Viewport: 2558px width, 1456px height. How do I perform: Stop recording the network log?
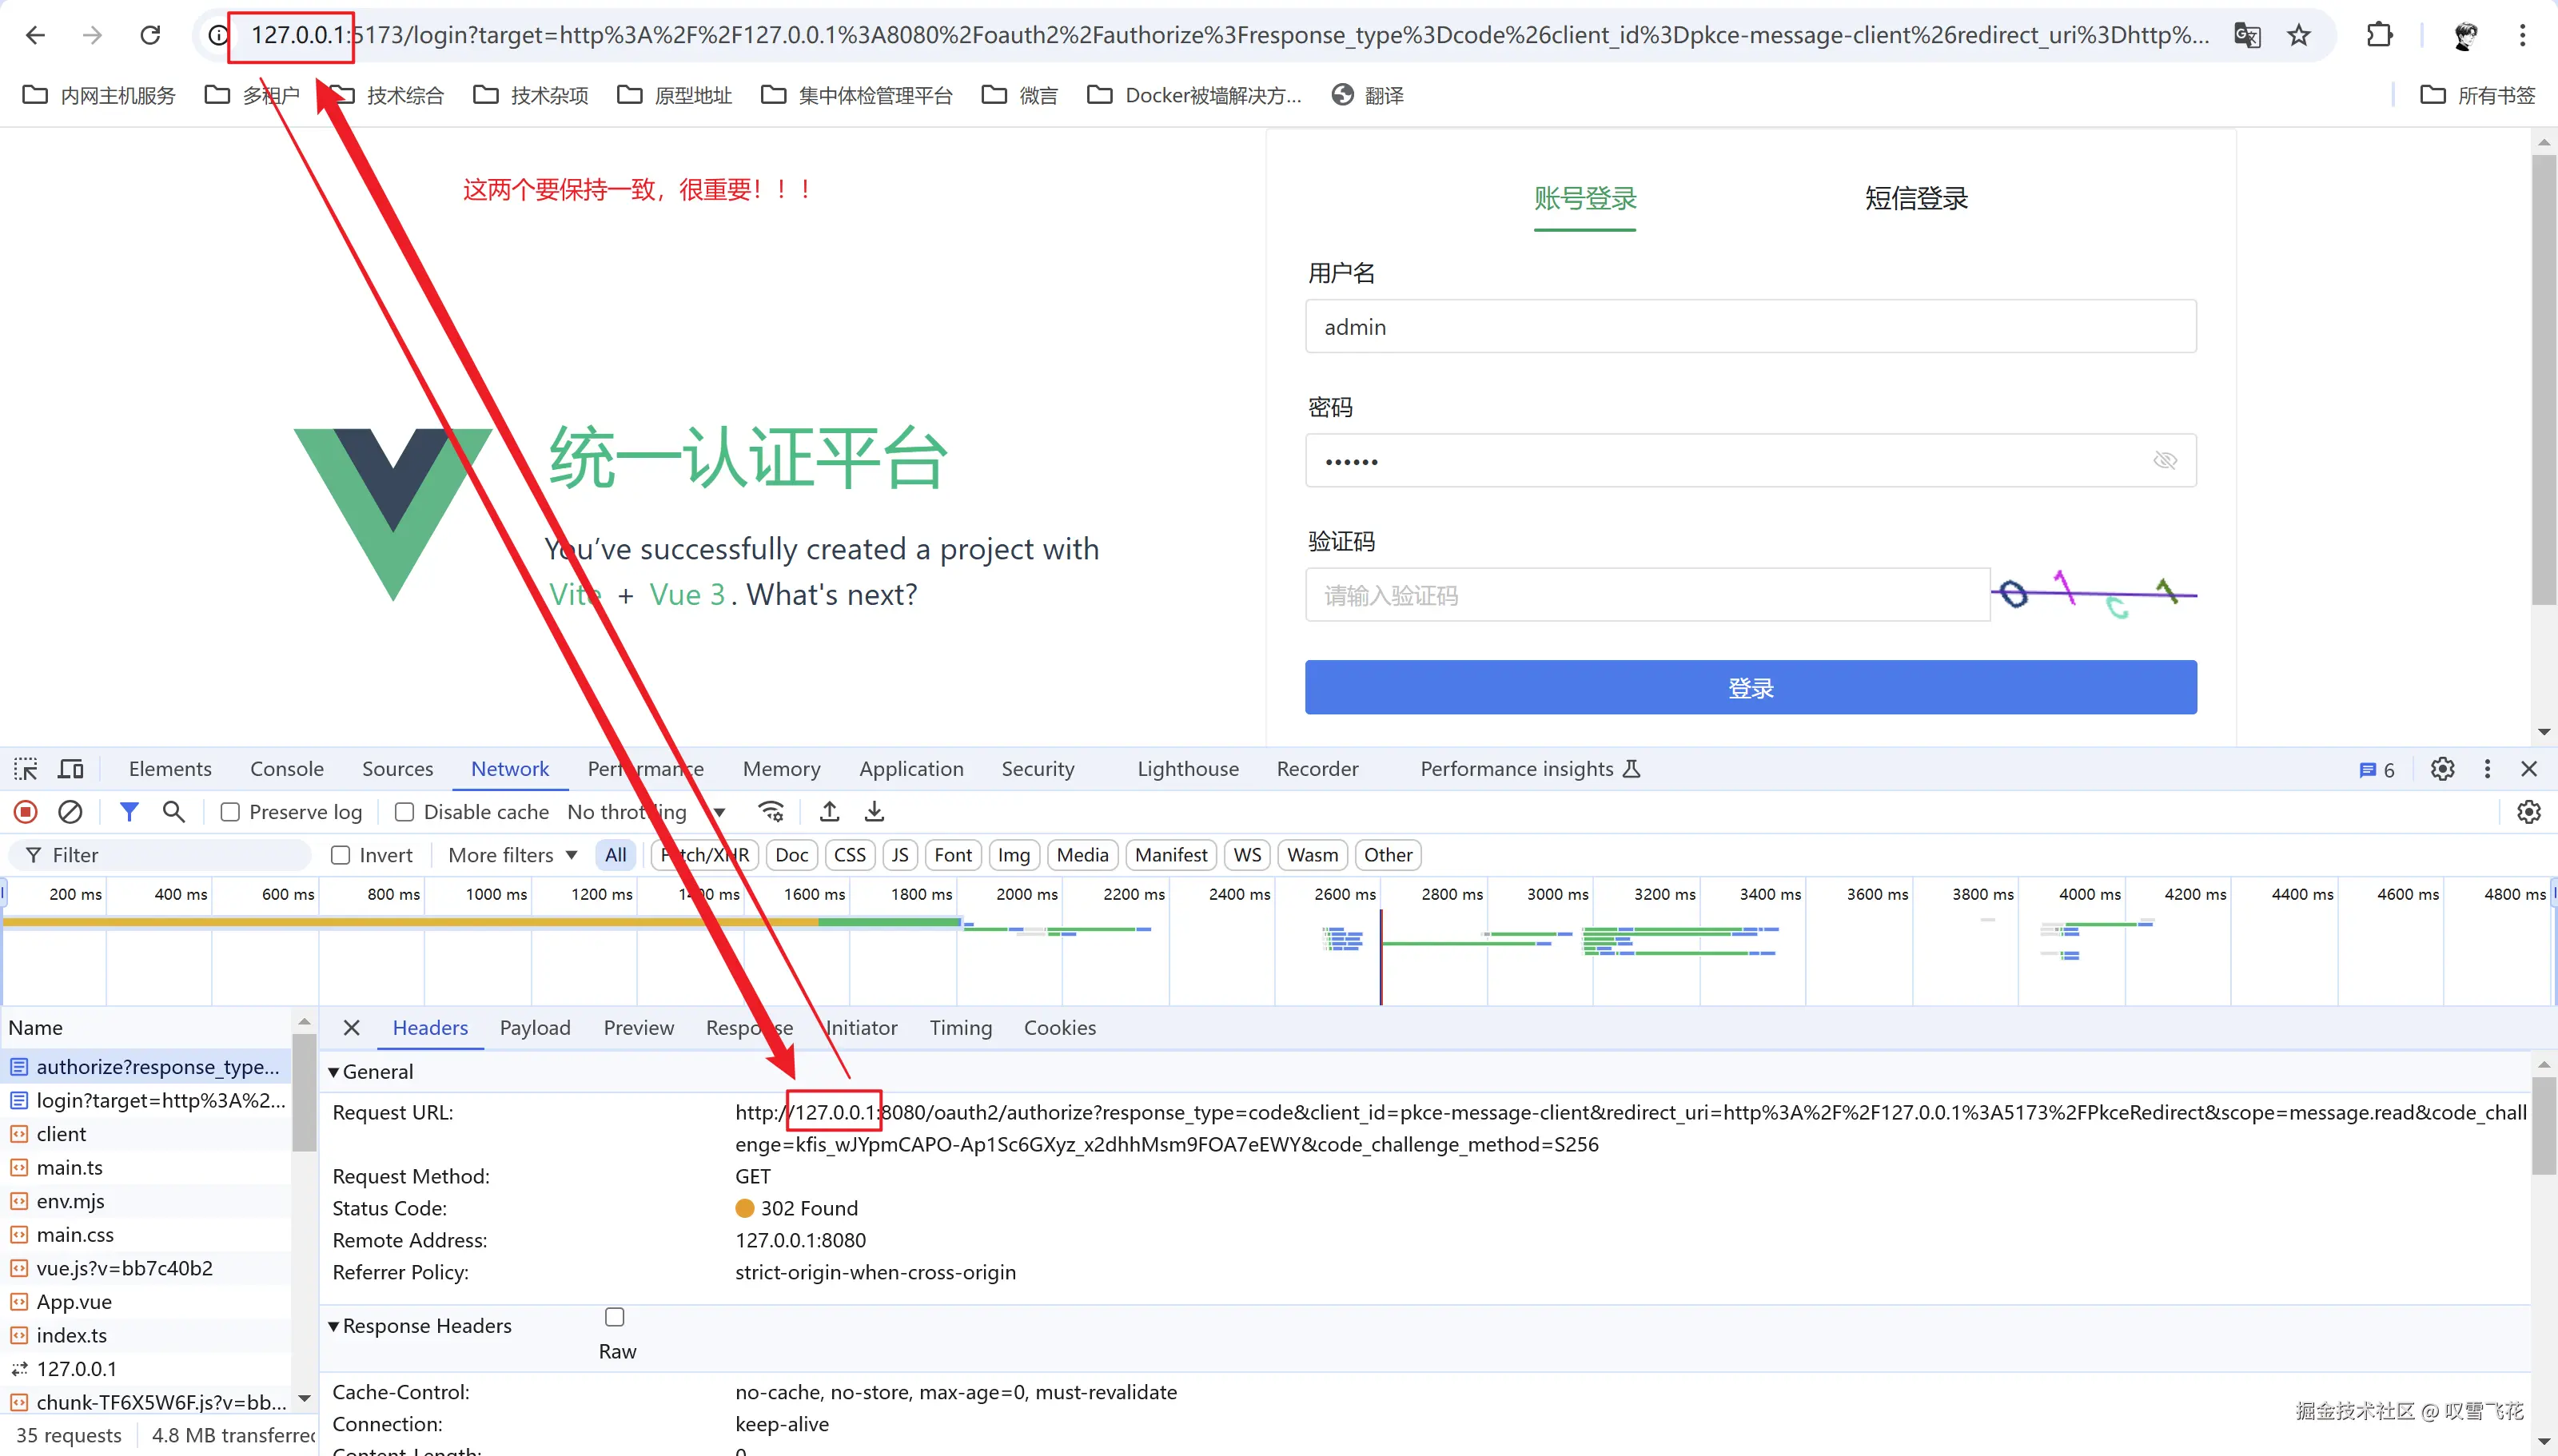(x=26, y=812)
